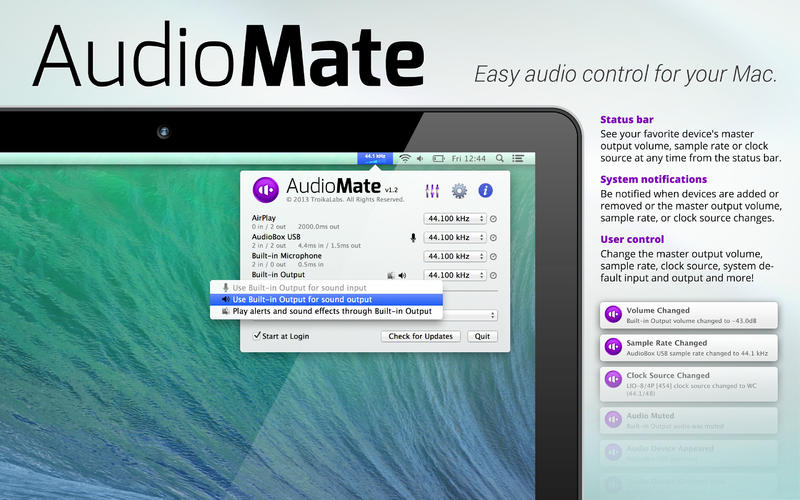Click the Fri 12:44 clock in the menu bar

[468, 159]
